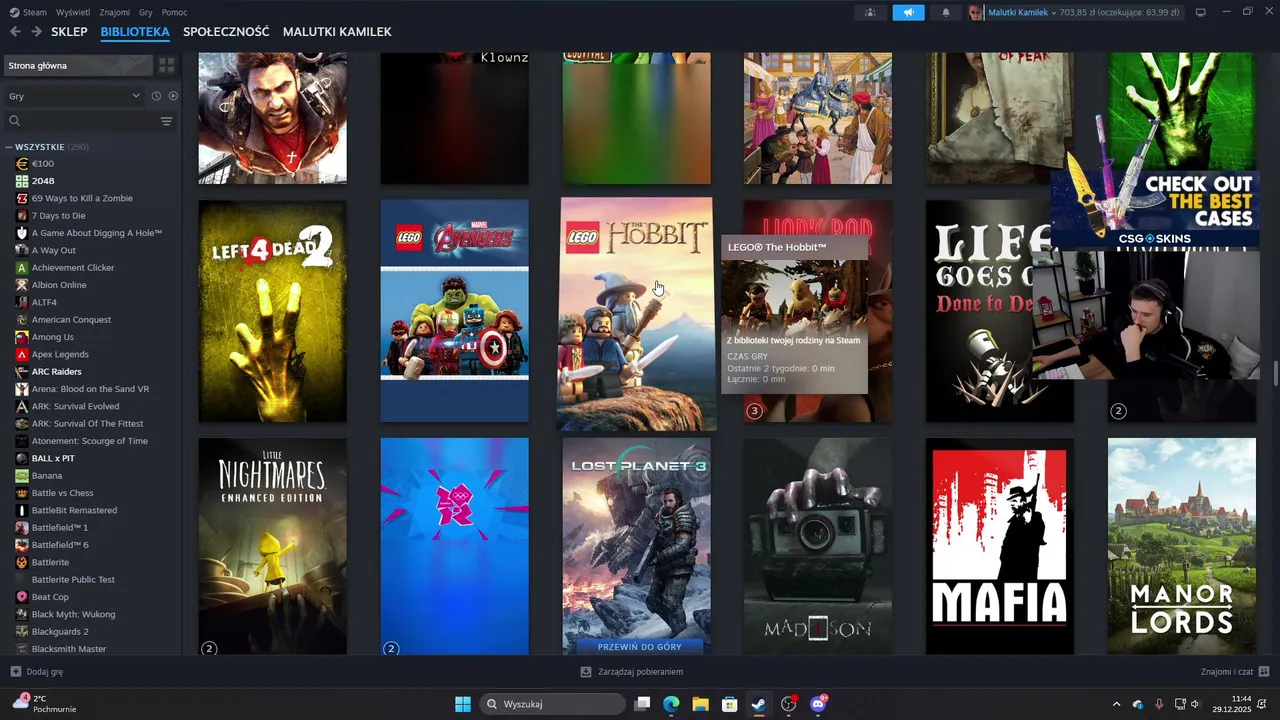Viewport: 1280px width, 720px height.
Task: Click the library vertical scrollbar handle
Action: pyautogui.click(x=1275, y=374)
